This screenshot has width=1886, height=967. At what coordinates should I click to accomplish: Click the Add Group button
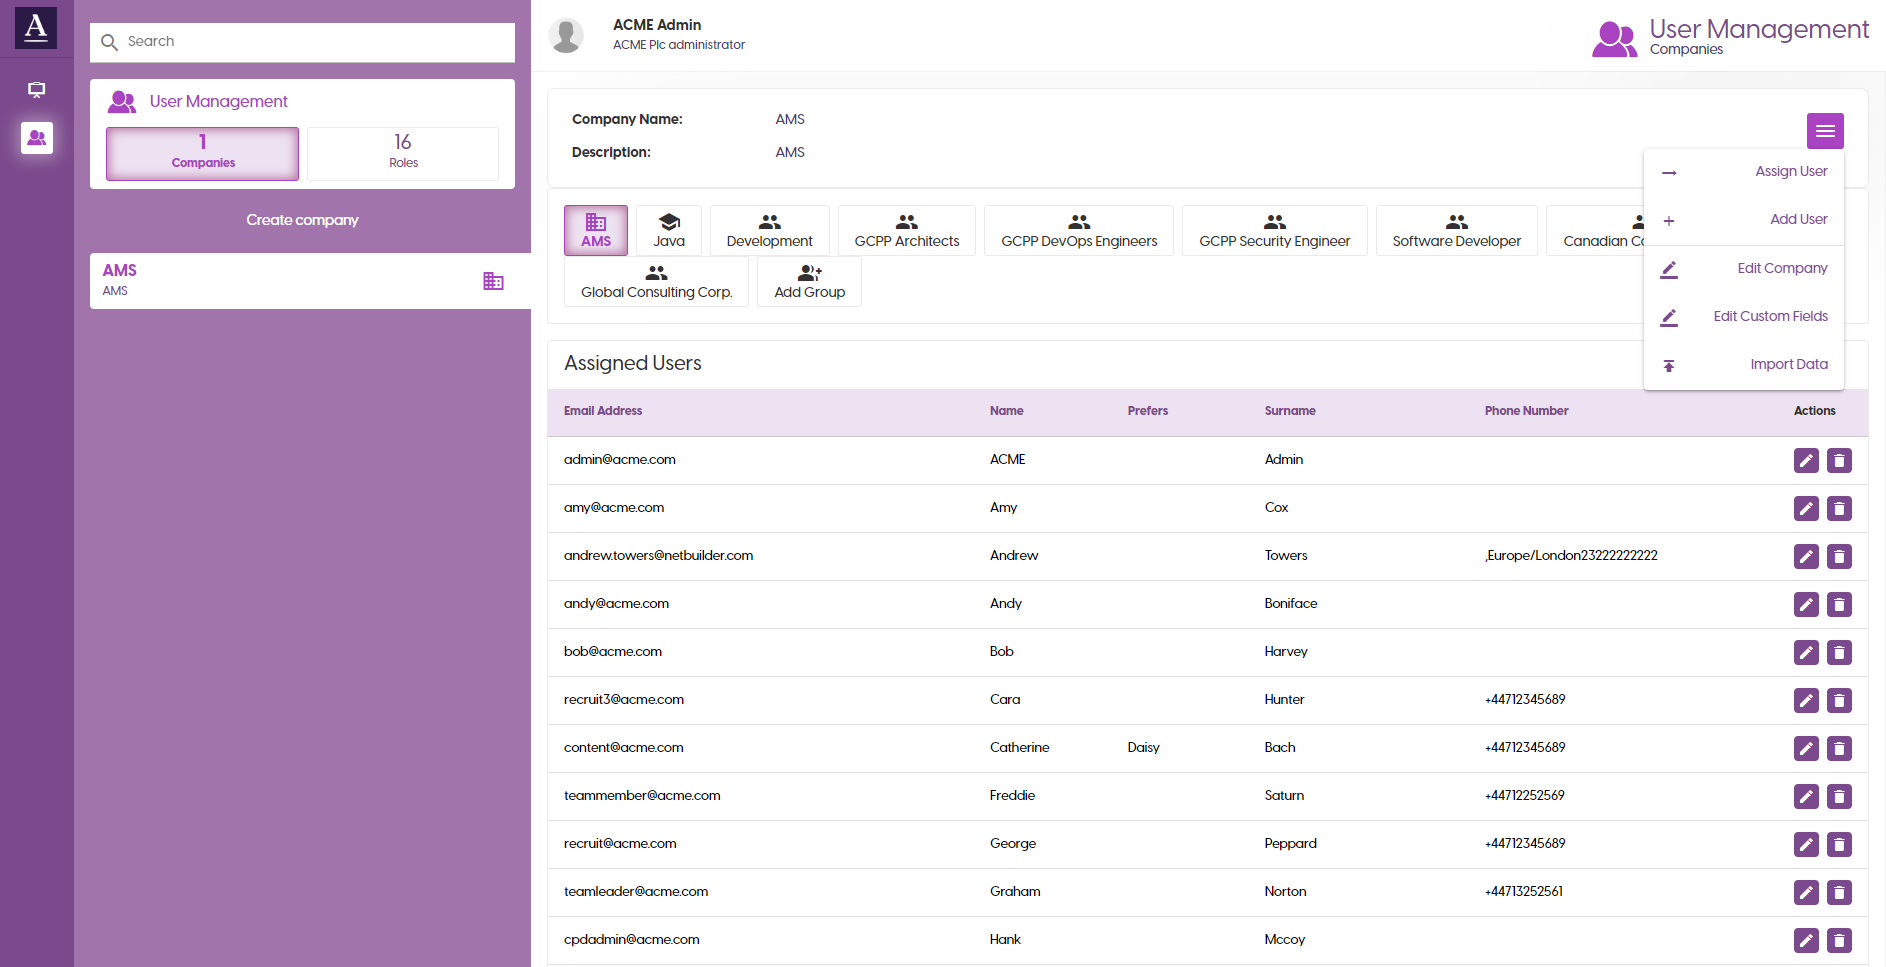[809, 282]
